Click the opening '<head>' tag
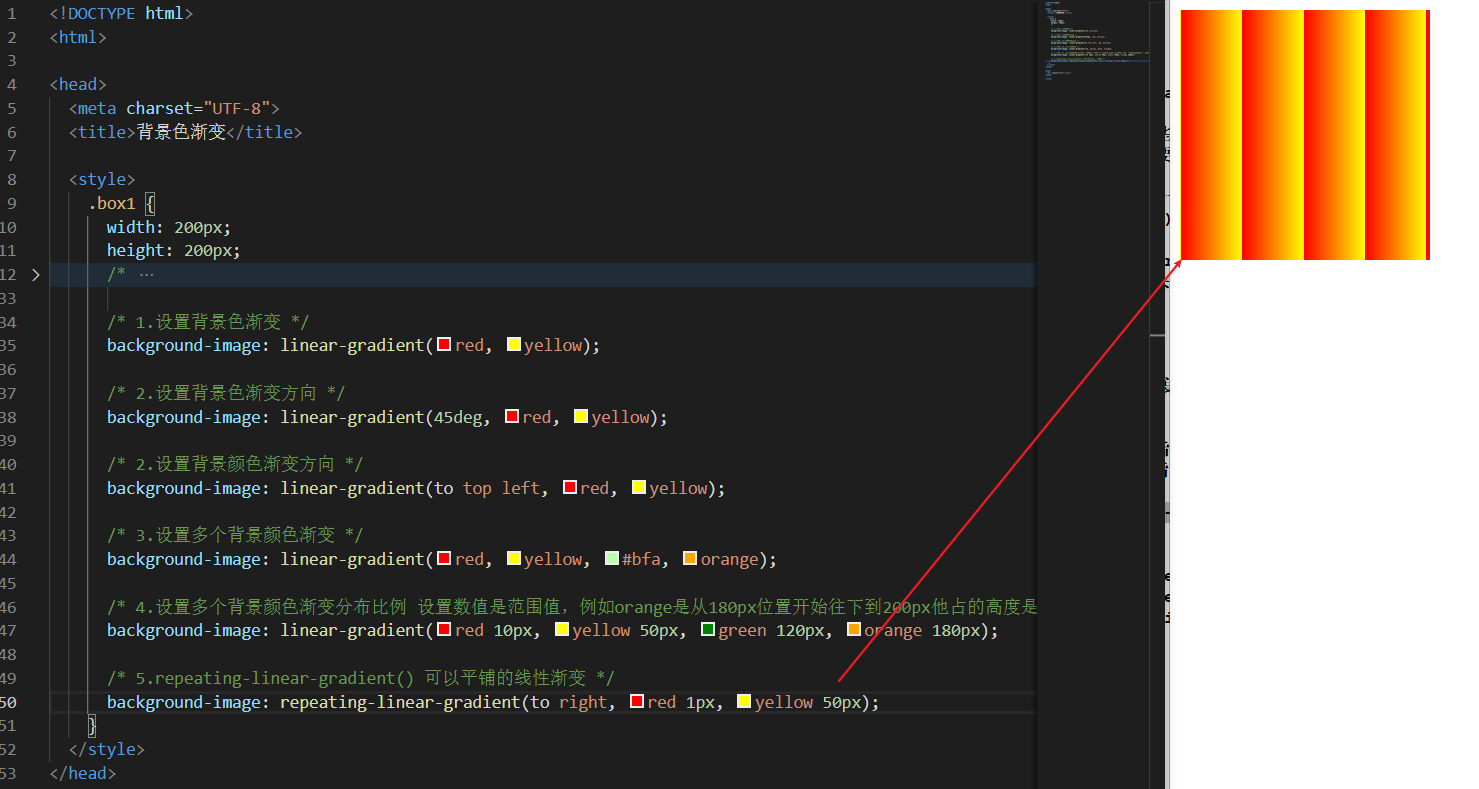This screenshot has width=1479, height=789. [x=78, y=84]
